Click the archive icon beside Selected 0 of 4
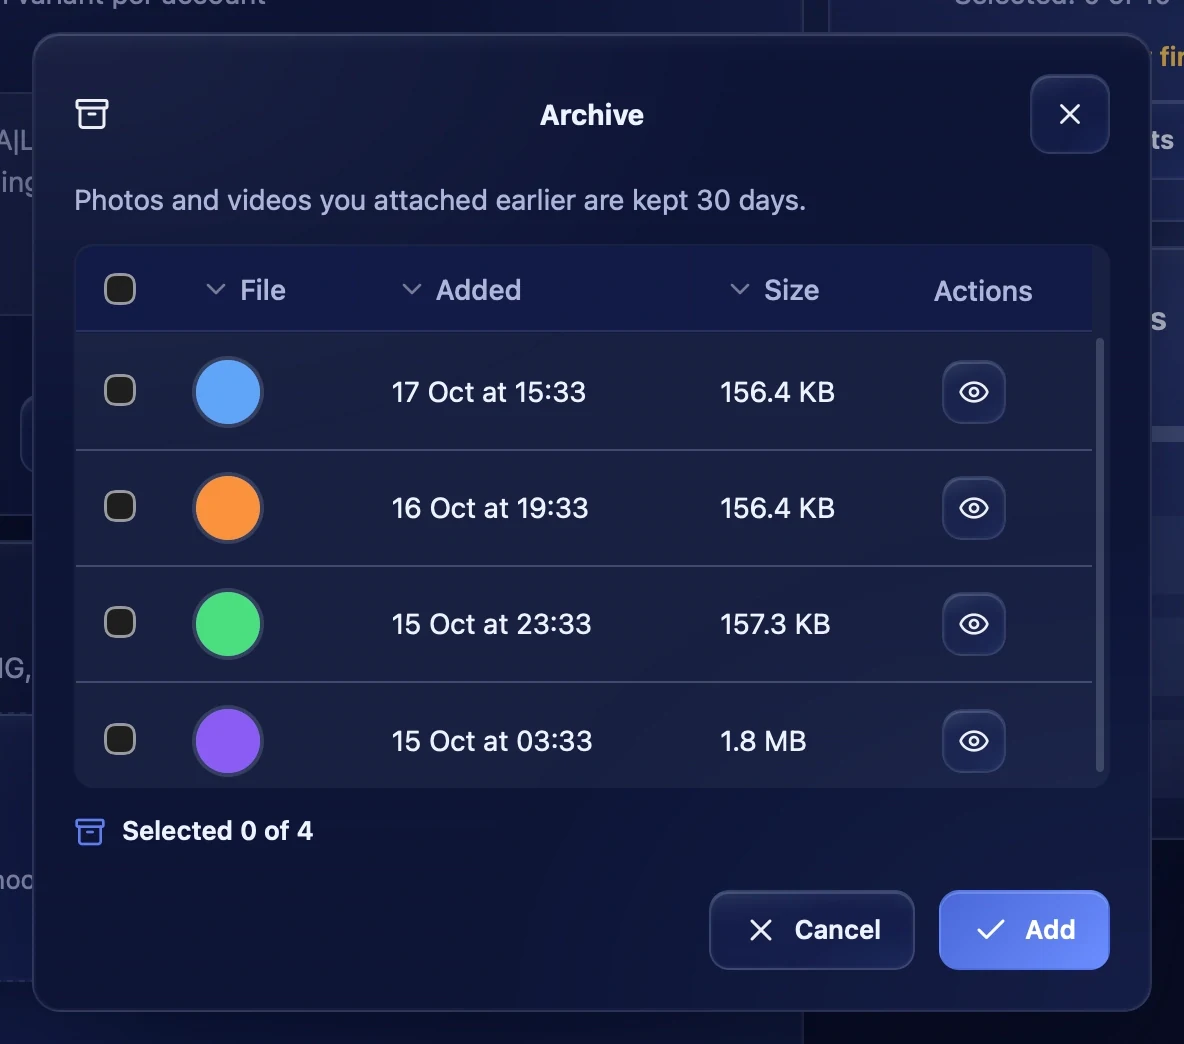Screen dimensions: 1184x1044 (90, 831)
